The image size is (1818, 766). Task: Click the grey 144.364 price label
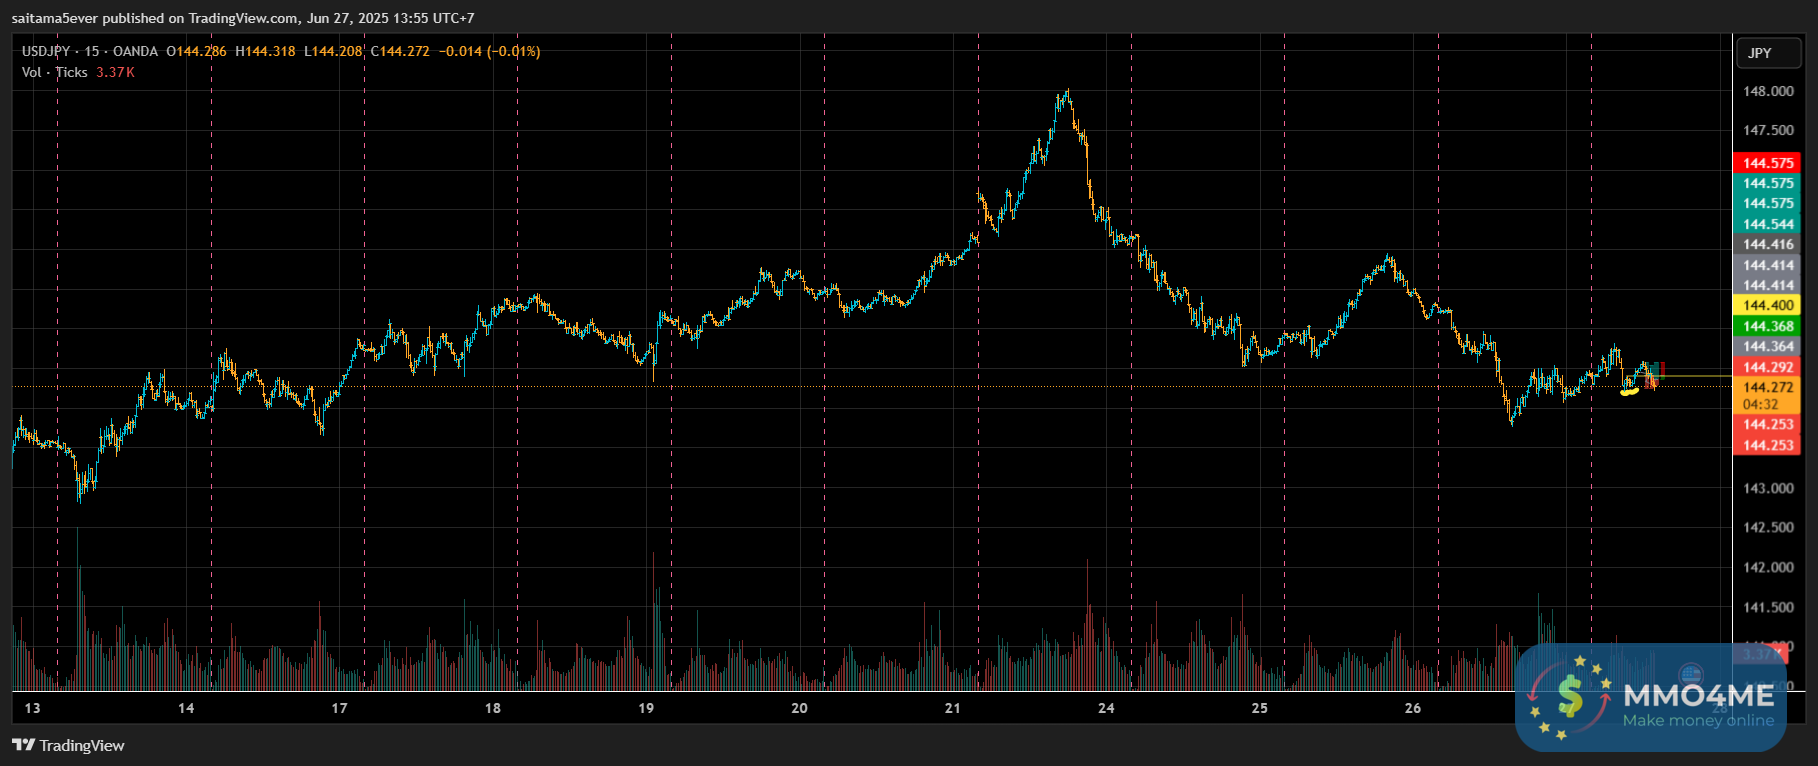point(1768,346)
